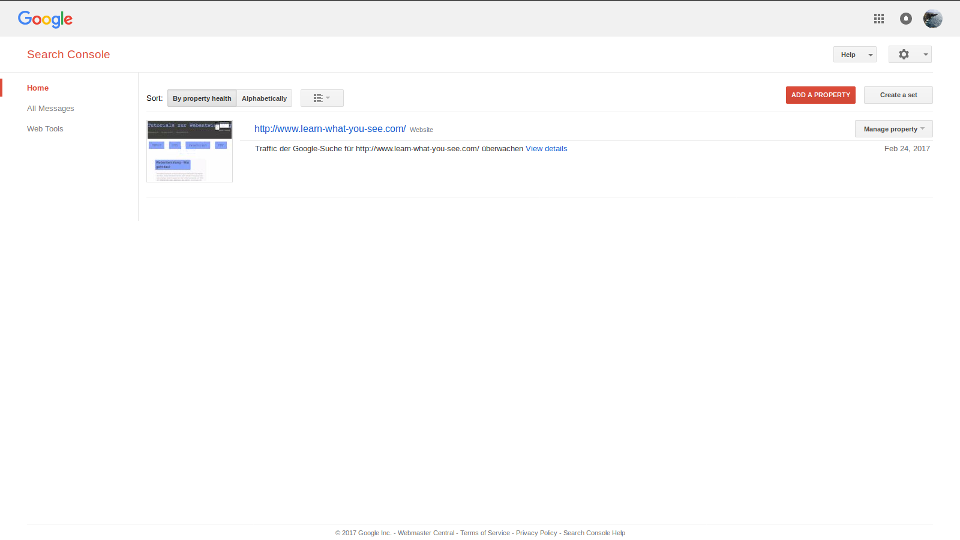
Task: Click the Traffic der Google-Suche message text
Action: pyautogui.click(x=389, y=149)
